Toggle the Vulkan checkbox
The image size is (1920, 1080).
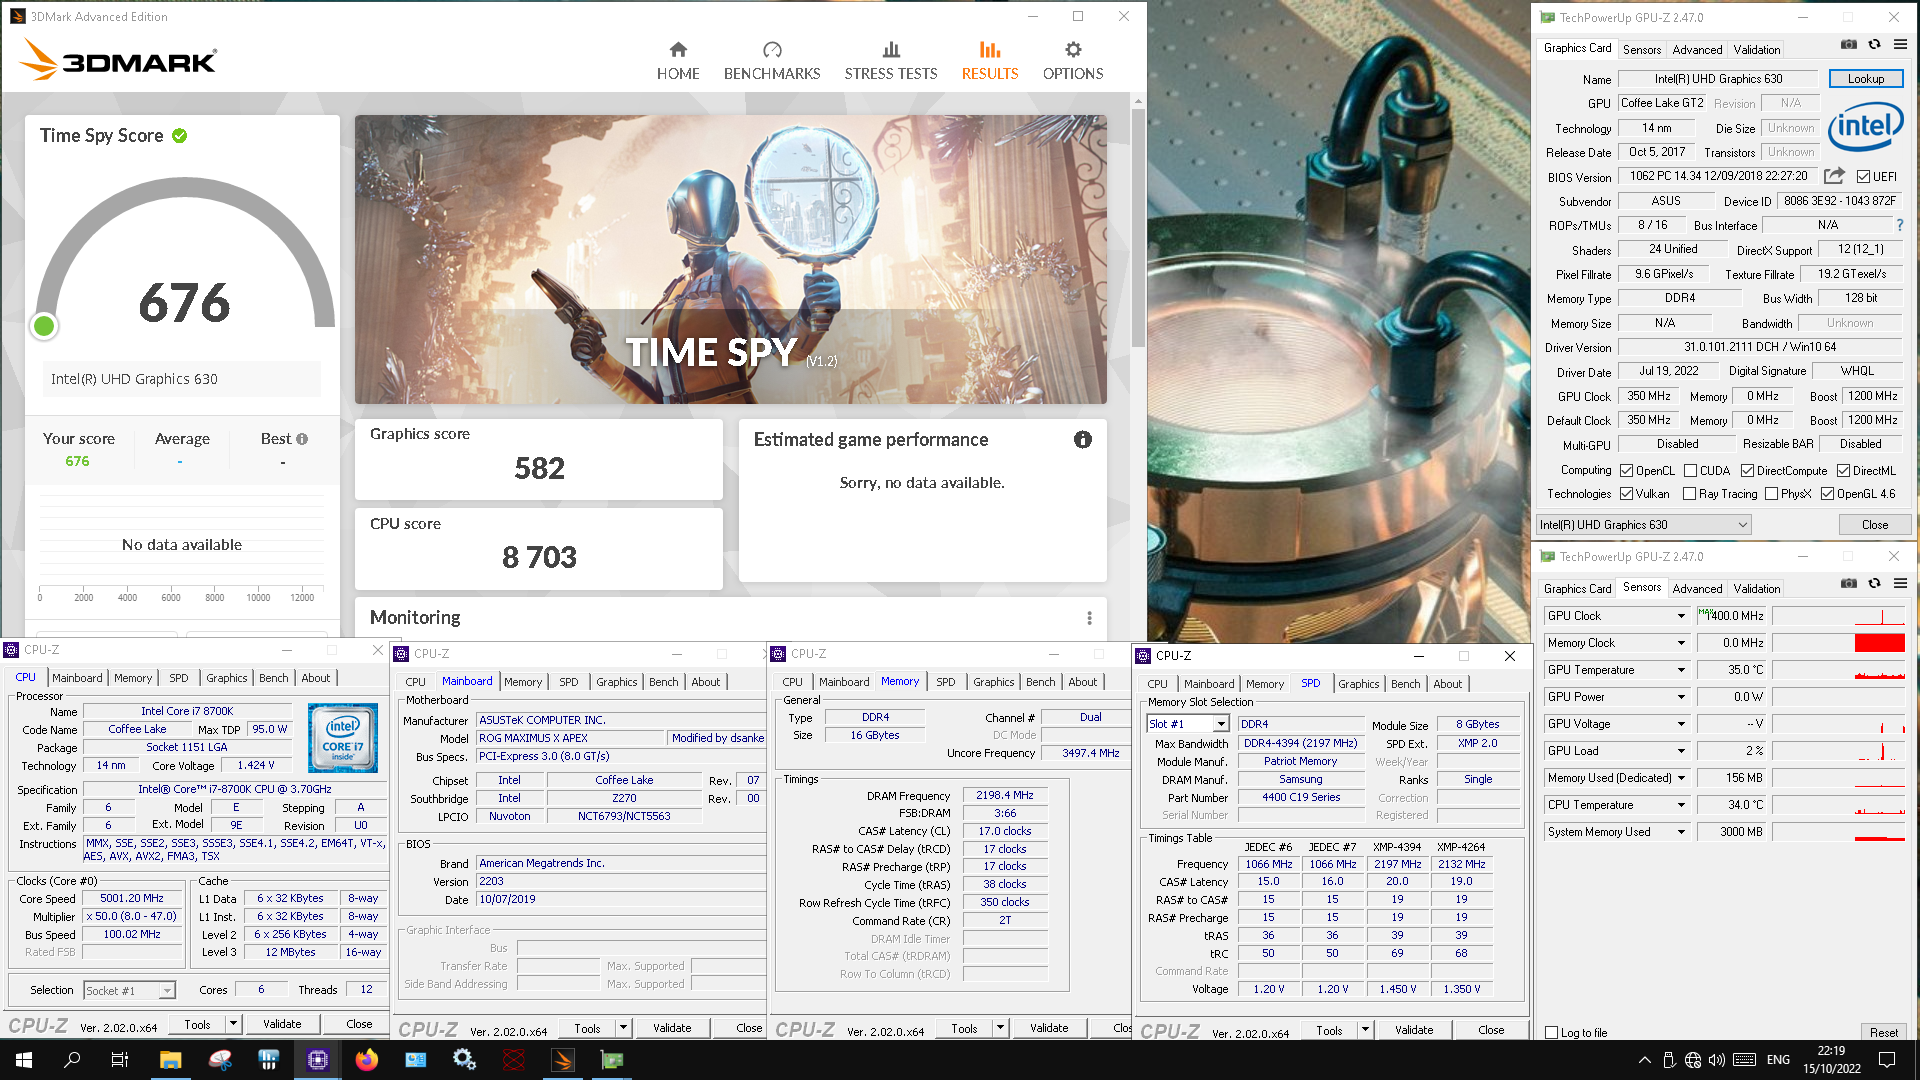[1627, 494]
